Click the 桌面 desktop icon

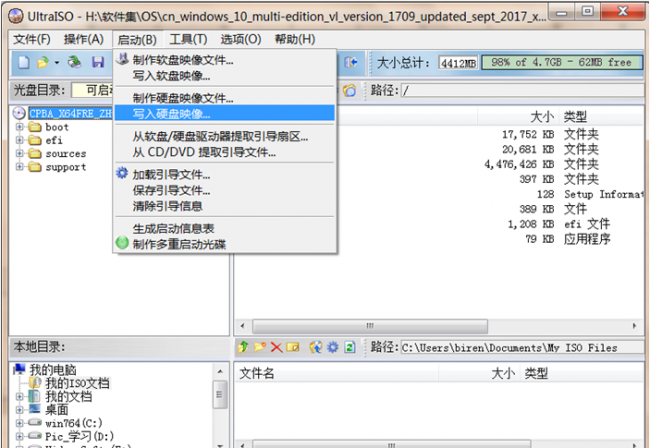coord(34,409)
